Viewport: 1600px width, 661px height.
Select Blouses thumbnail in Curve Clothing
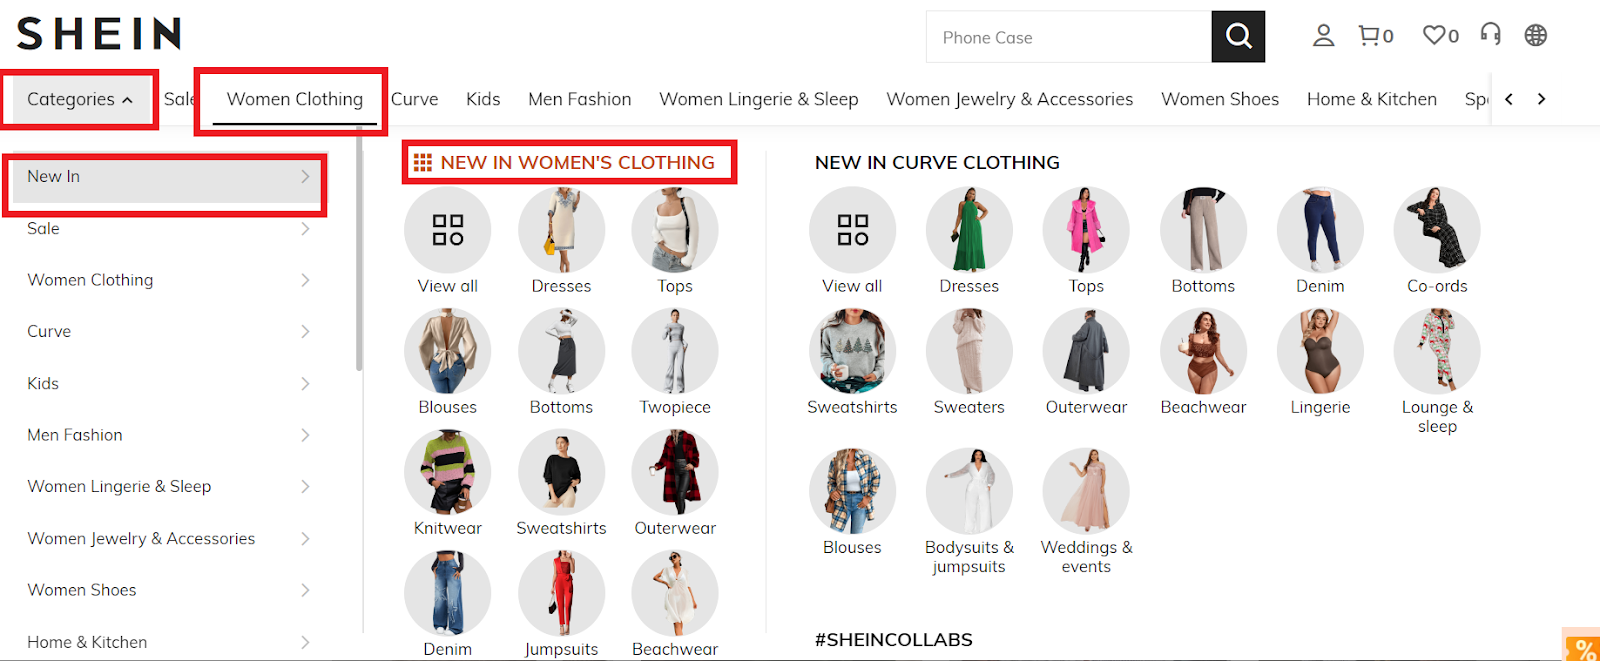tap(852, 491)
